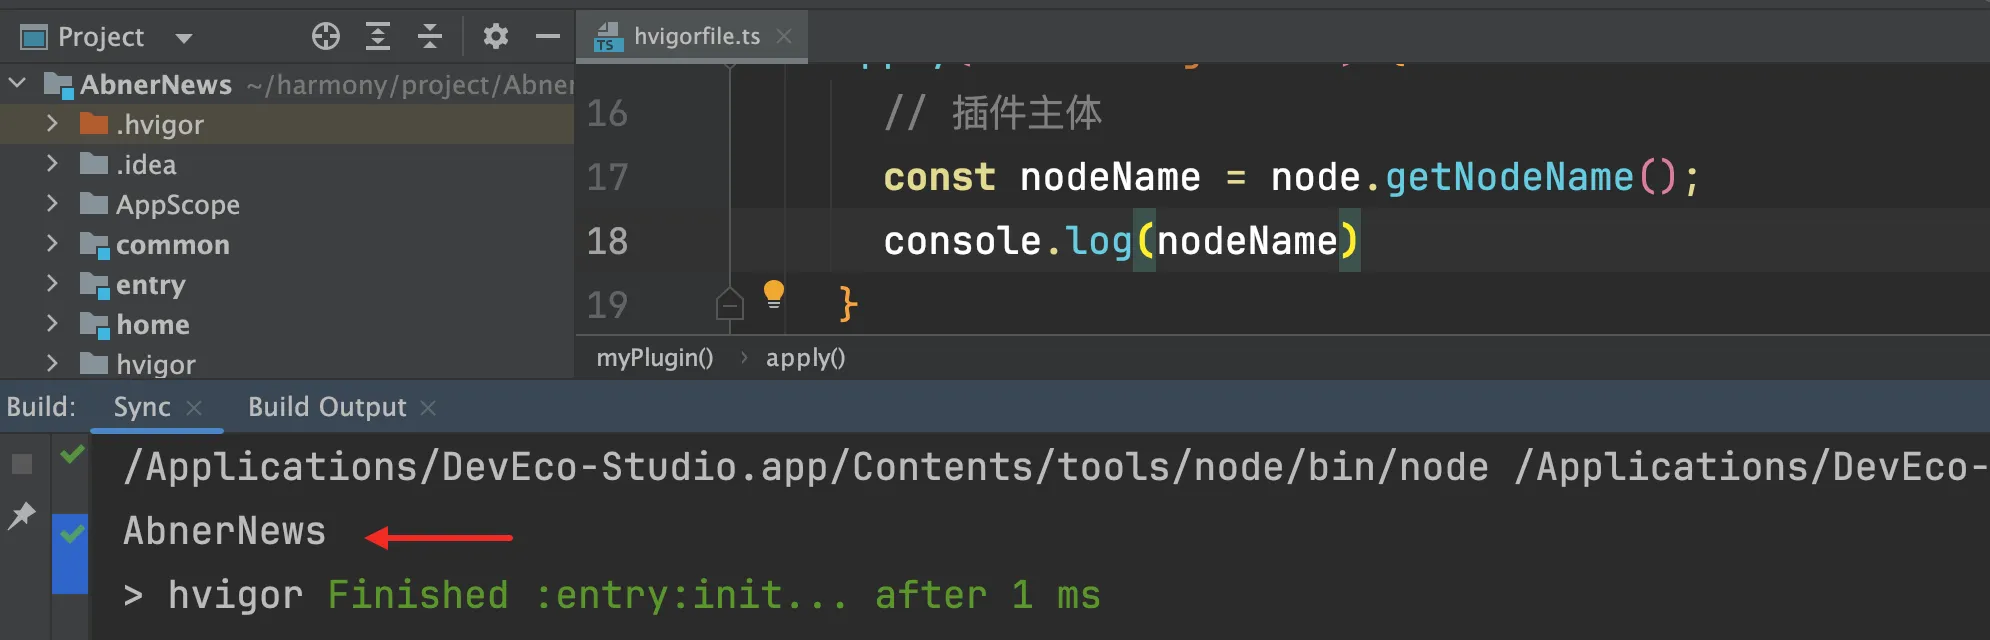This screenshot has height=640, width=1990.
Task: Open the Project panel settings gear
Action: 495,37
